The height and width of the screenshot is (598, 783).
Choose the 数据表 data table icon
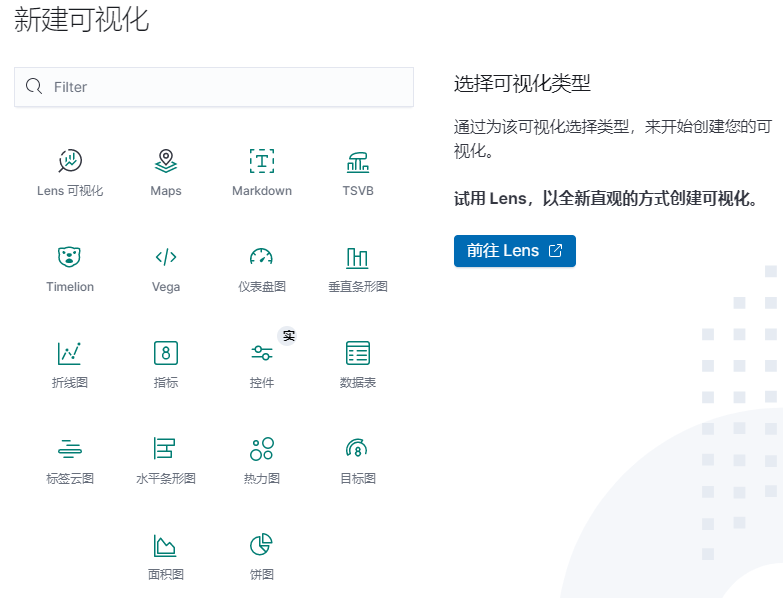tap(358, 353)
